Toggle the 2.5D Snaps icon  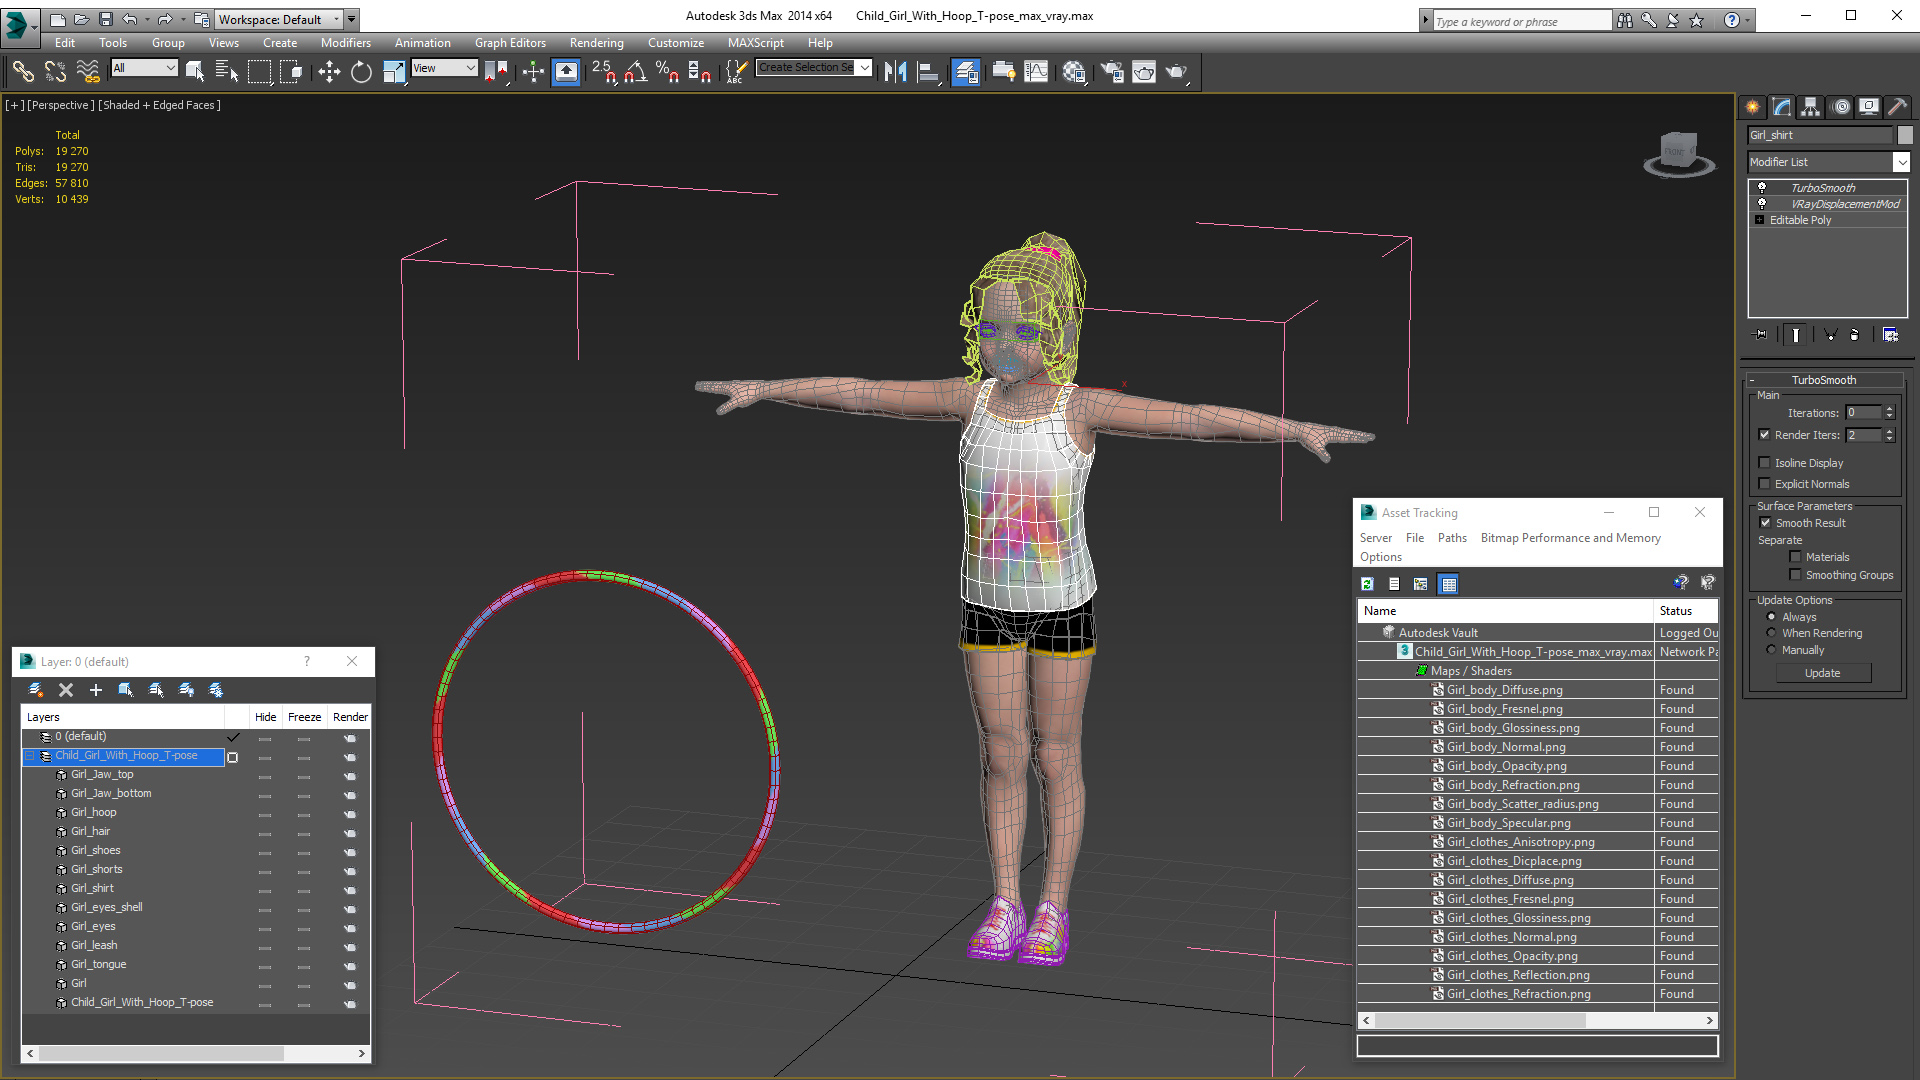pyautogui.click(x=603, y=71)
